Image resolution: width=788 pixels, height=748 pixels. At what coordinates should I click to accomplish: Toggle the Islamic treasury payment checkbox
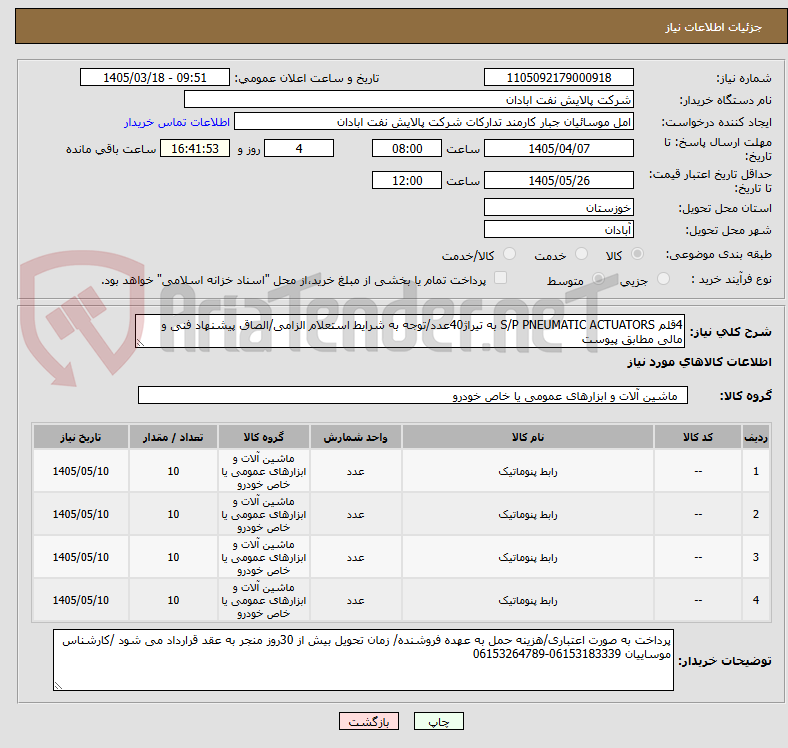pos(501,278)
